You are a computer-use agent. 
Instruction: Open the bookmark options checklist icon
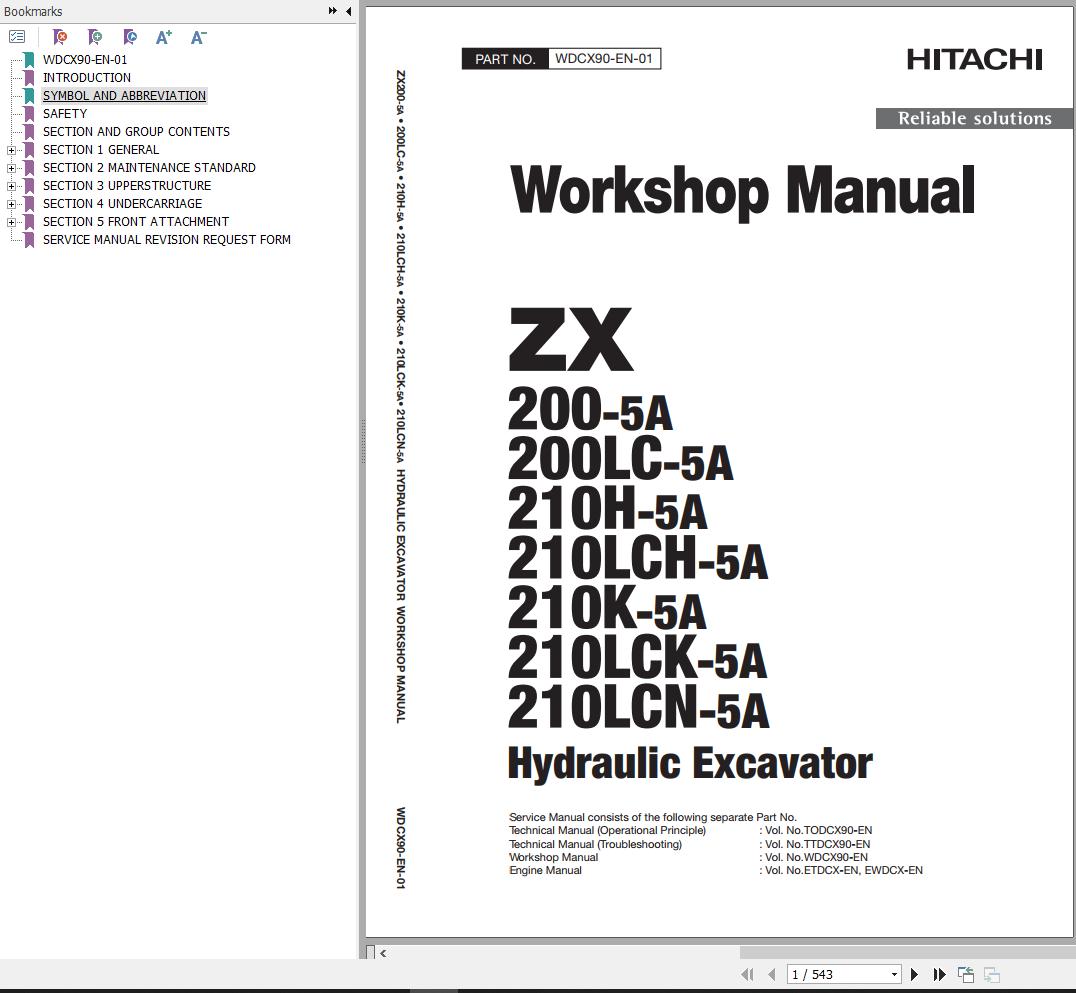pyautogui.click(x=17, y=37)
